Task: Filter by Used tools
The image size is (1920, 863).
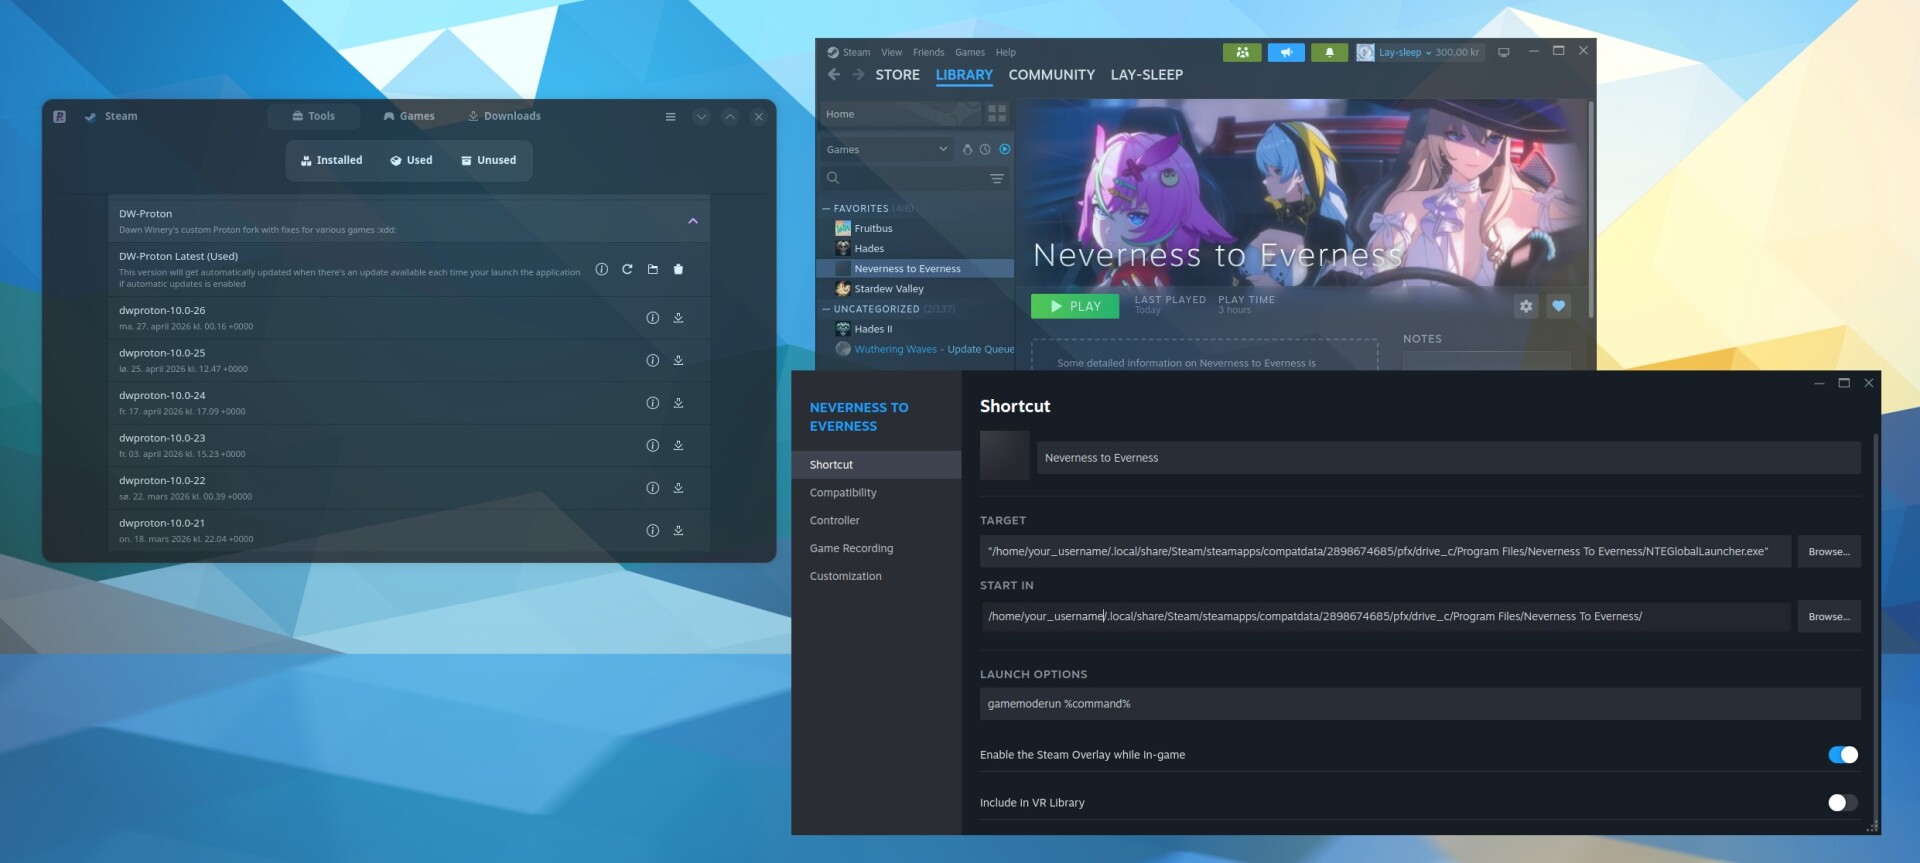Action: pos(411,161)
